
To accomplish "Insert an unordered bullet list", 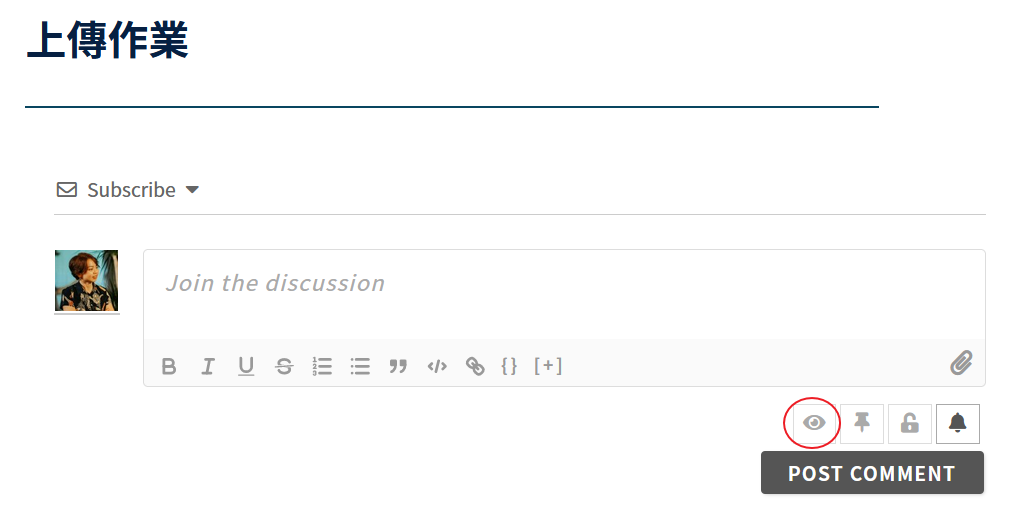I will [x=360, y=366].
